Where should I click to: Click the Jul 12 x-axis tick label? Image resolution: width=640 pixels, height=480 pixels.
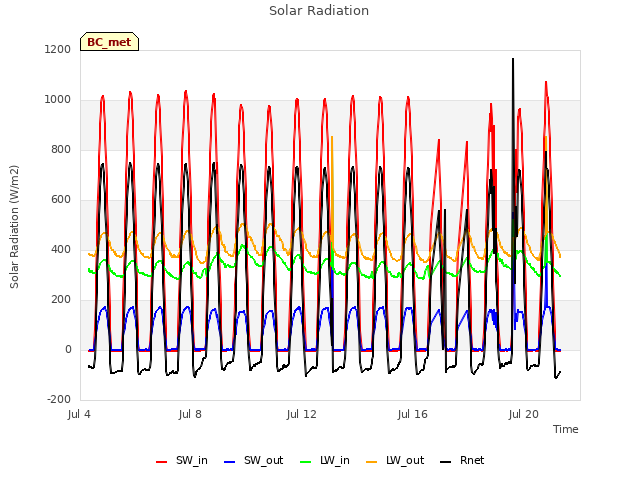coord(301,414)
